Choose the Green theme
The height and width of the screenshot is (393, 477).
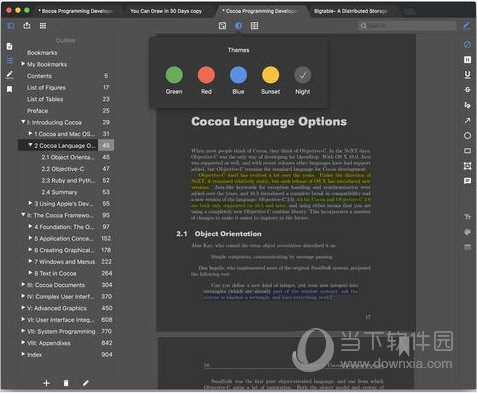[x=174, y=75]
